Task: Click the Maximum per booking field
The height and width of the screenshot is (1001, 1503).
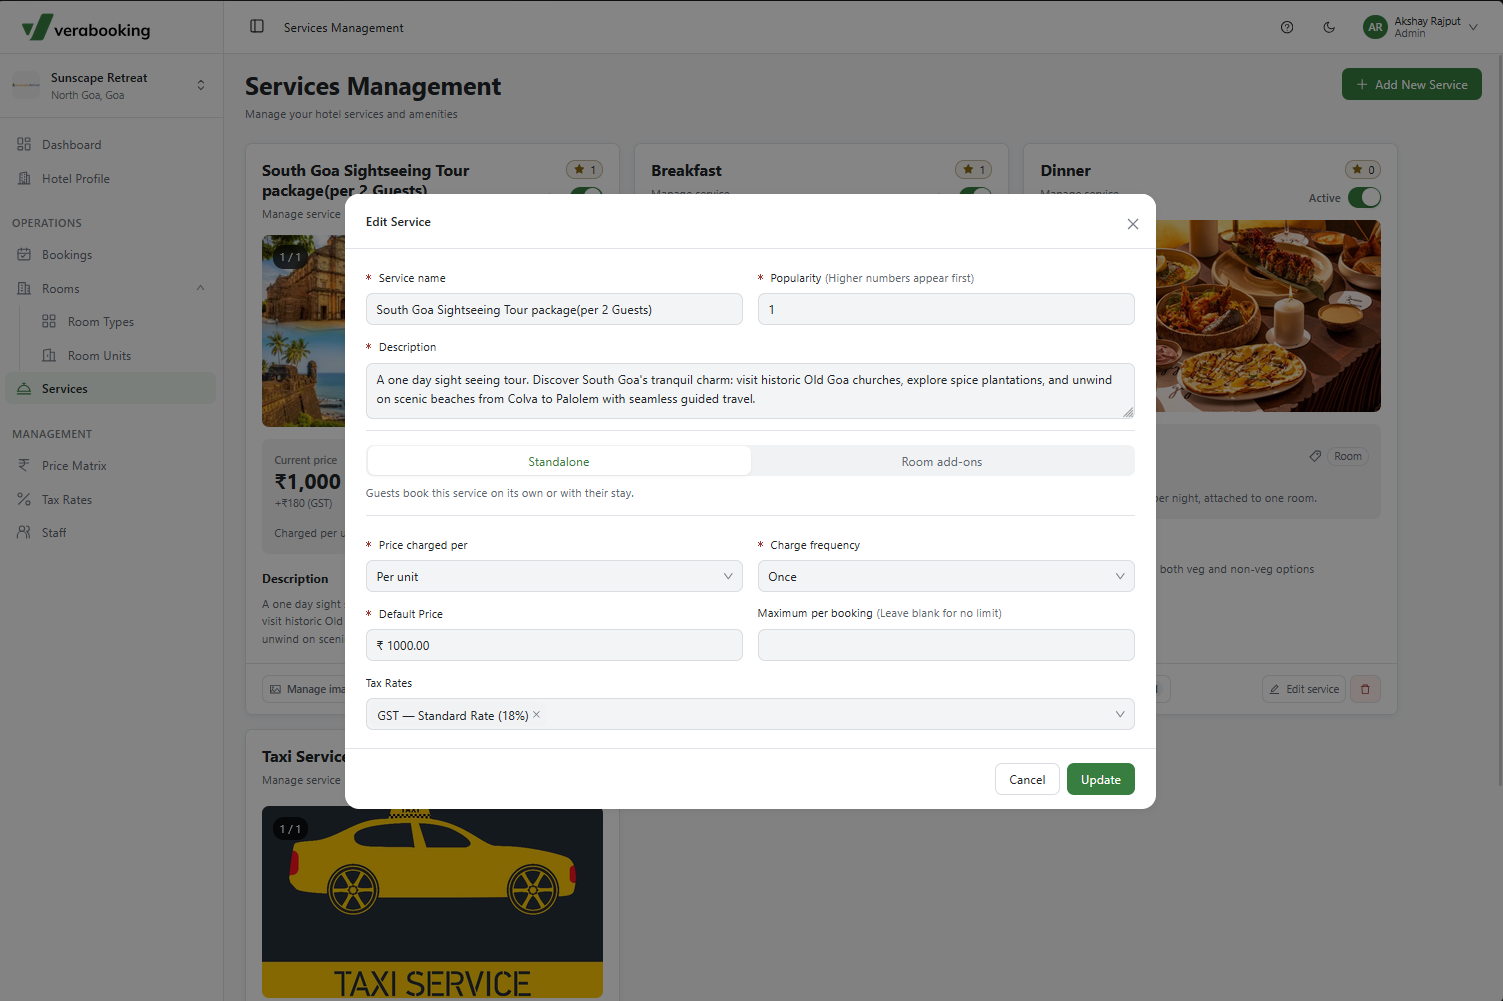Action: [x=946, y=646]
